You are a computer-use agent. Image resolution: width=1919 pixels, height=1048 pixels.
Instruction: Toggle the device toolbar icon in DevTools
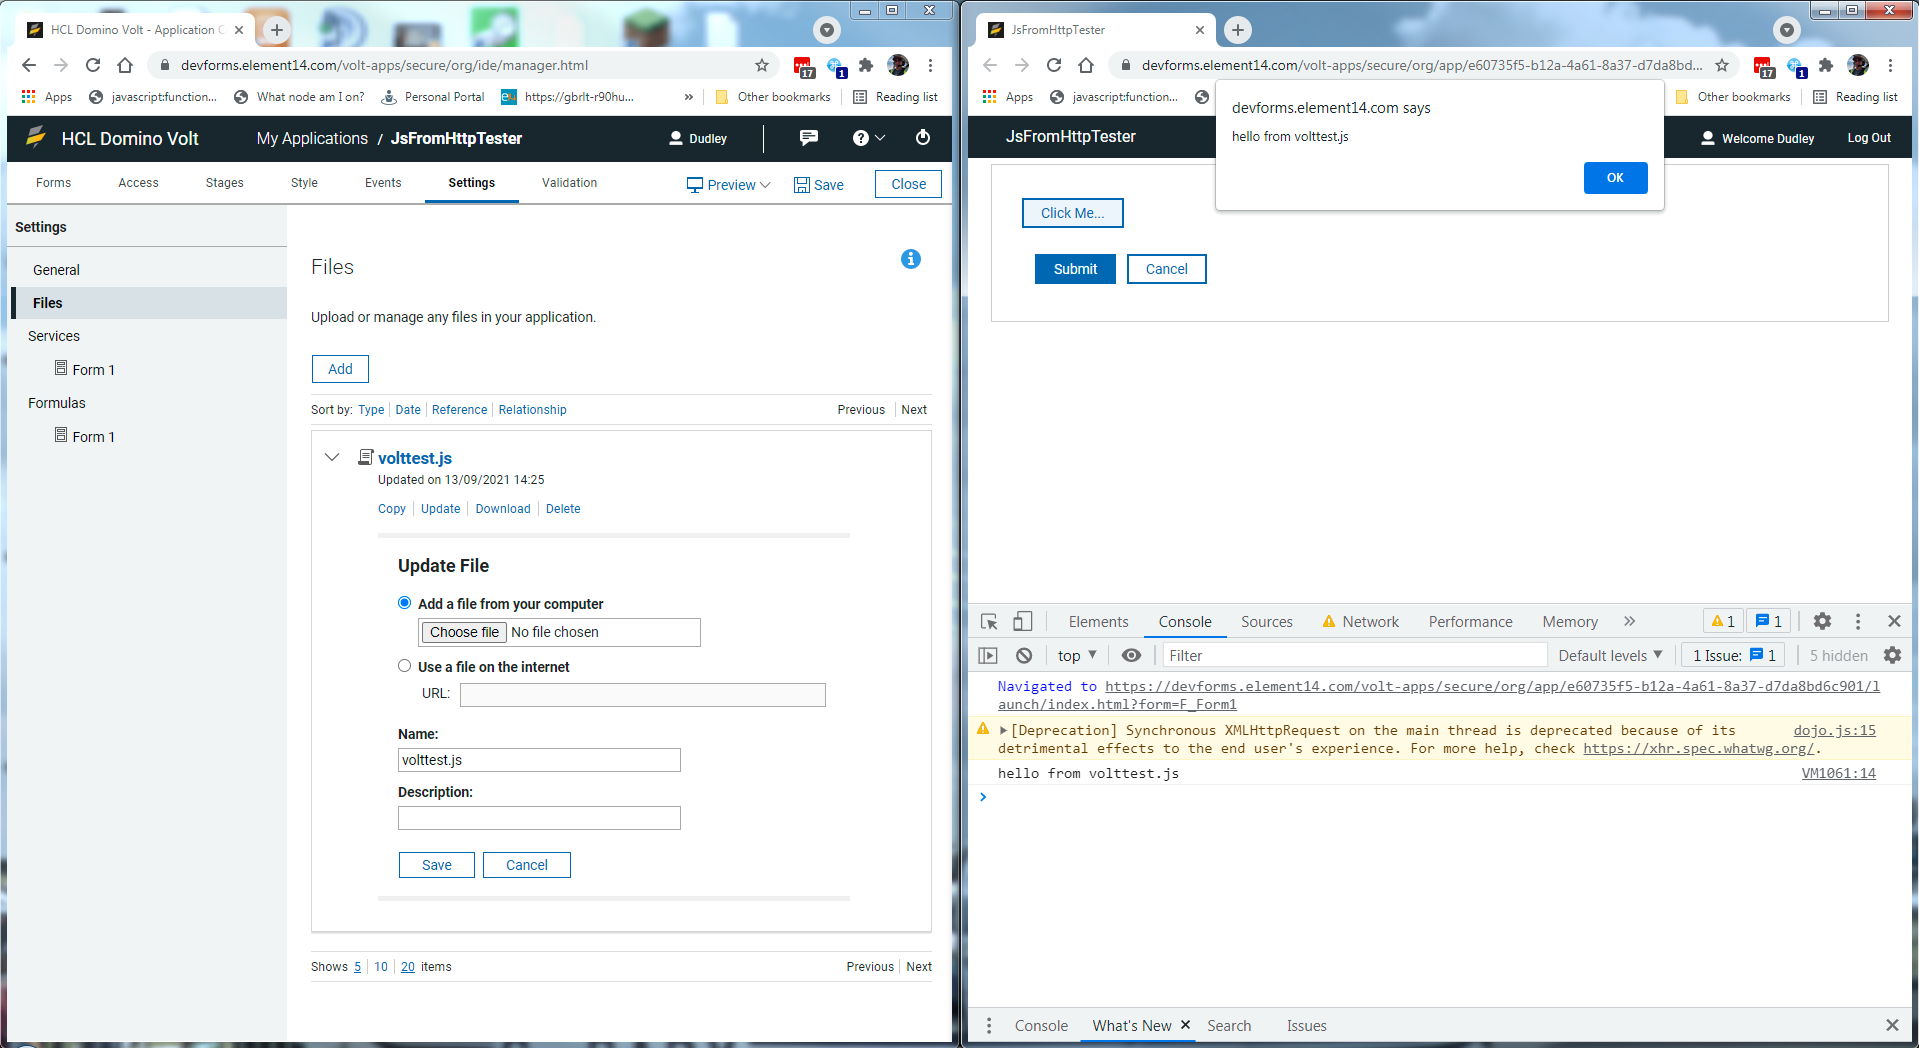[1022, 621]
